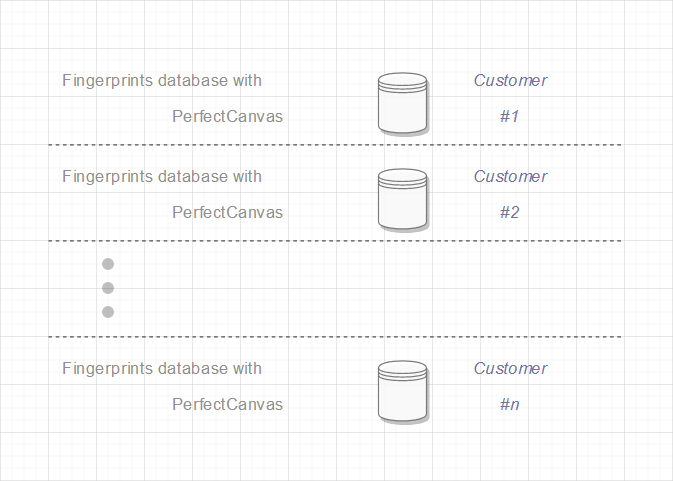Click the bottom dot of the ellipsis

coord(108,312)
